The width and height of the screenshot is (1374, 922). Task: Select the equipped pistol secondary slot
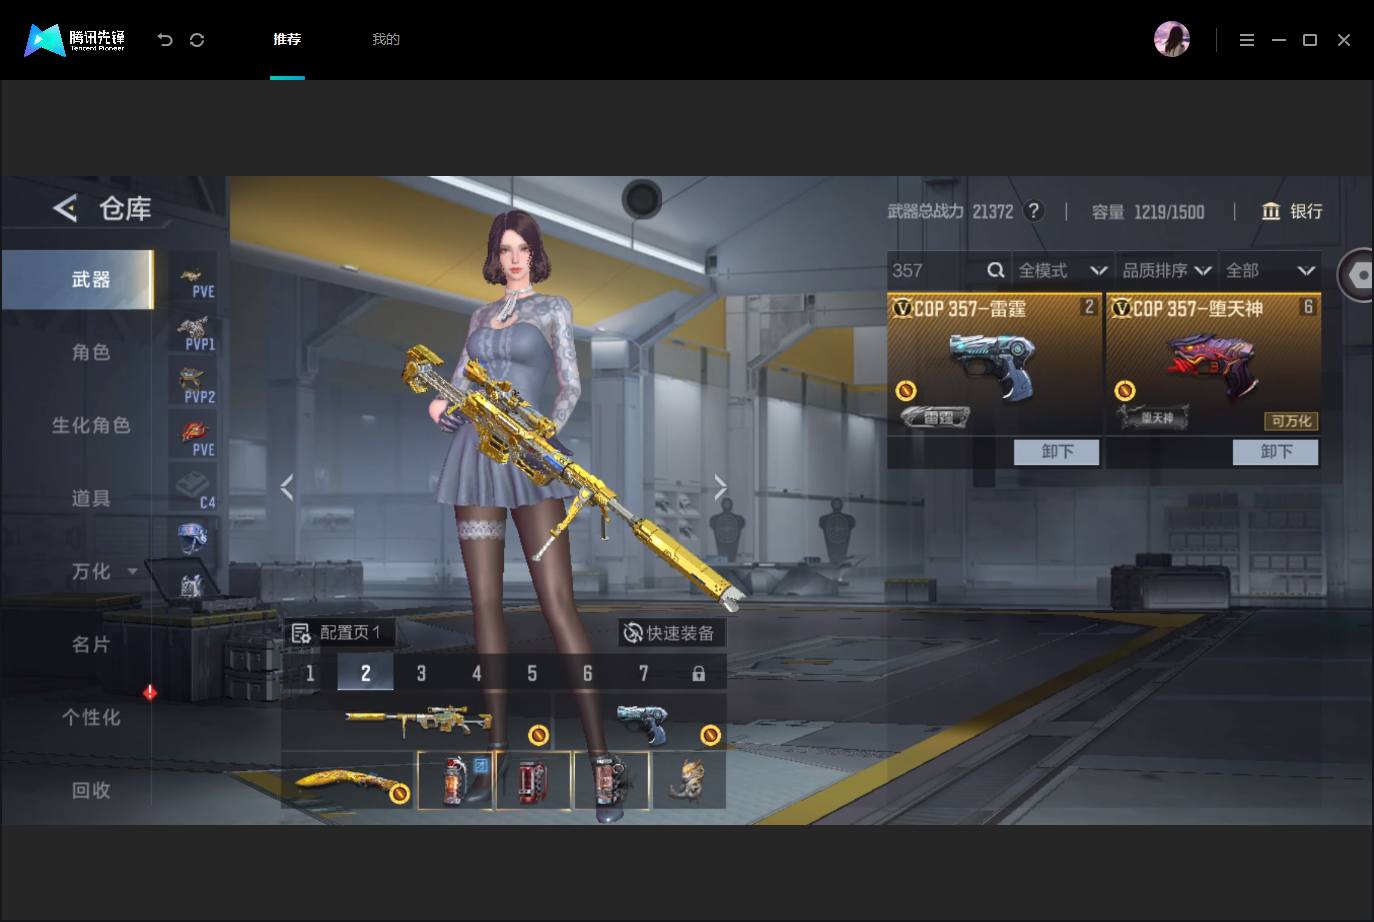[641, 721]
